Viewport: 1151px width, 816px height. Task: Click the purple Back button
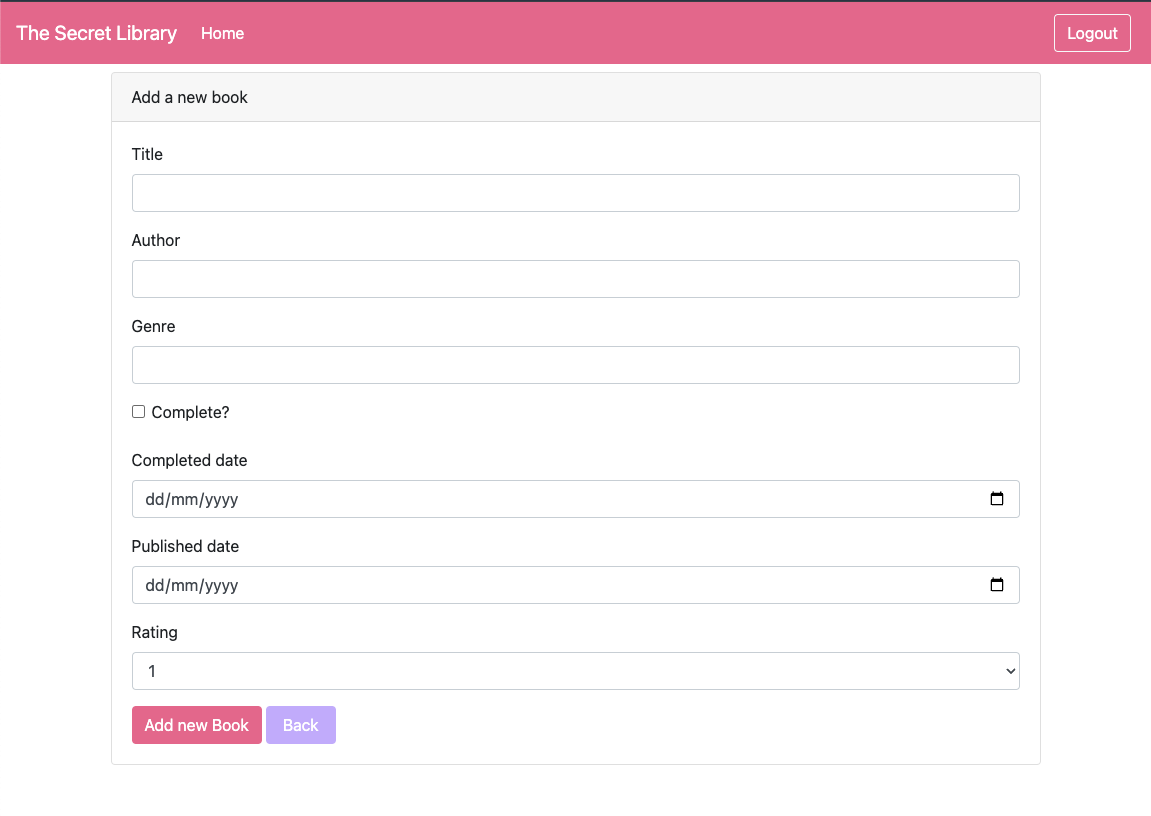(x=301, y=725)
